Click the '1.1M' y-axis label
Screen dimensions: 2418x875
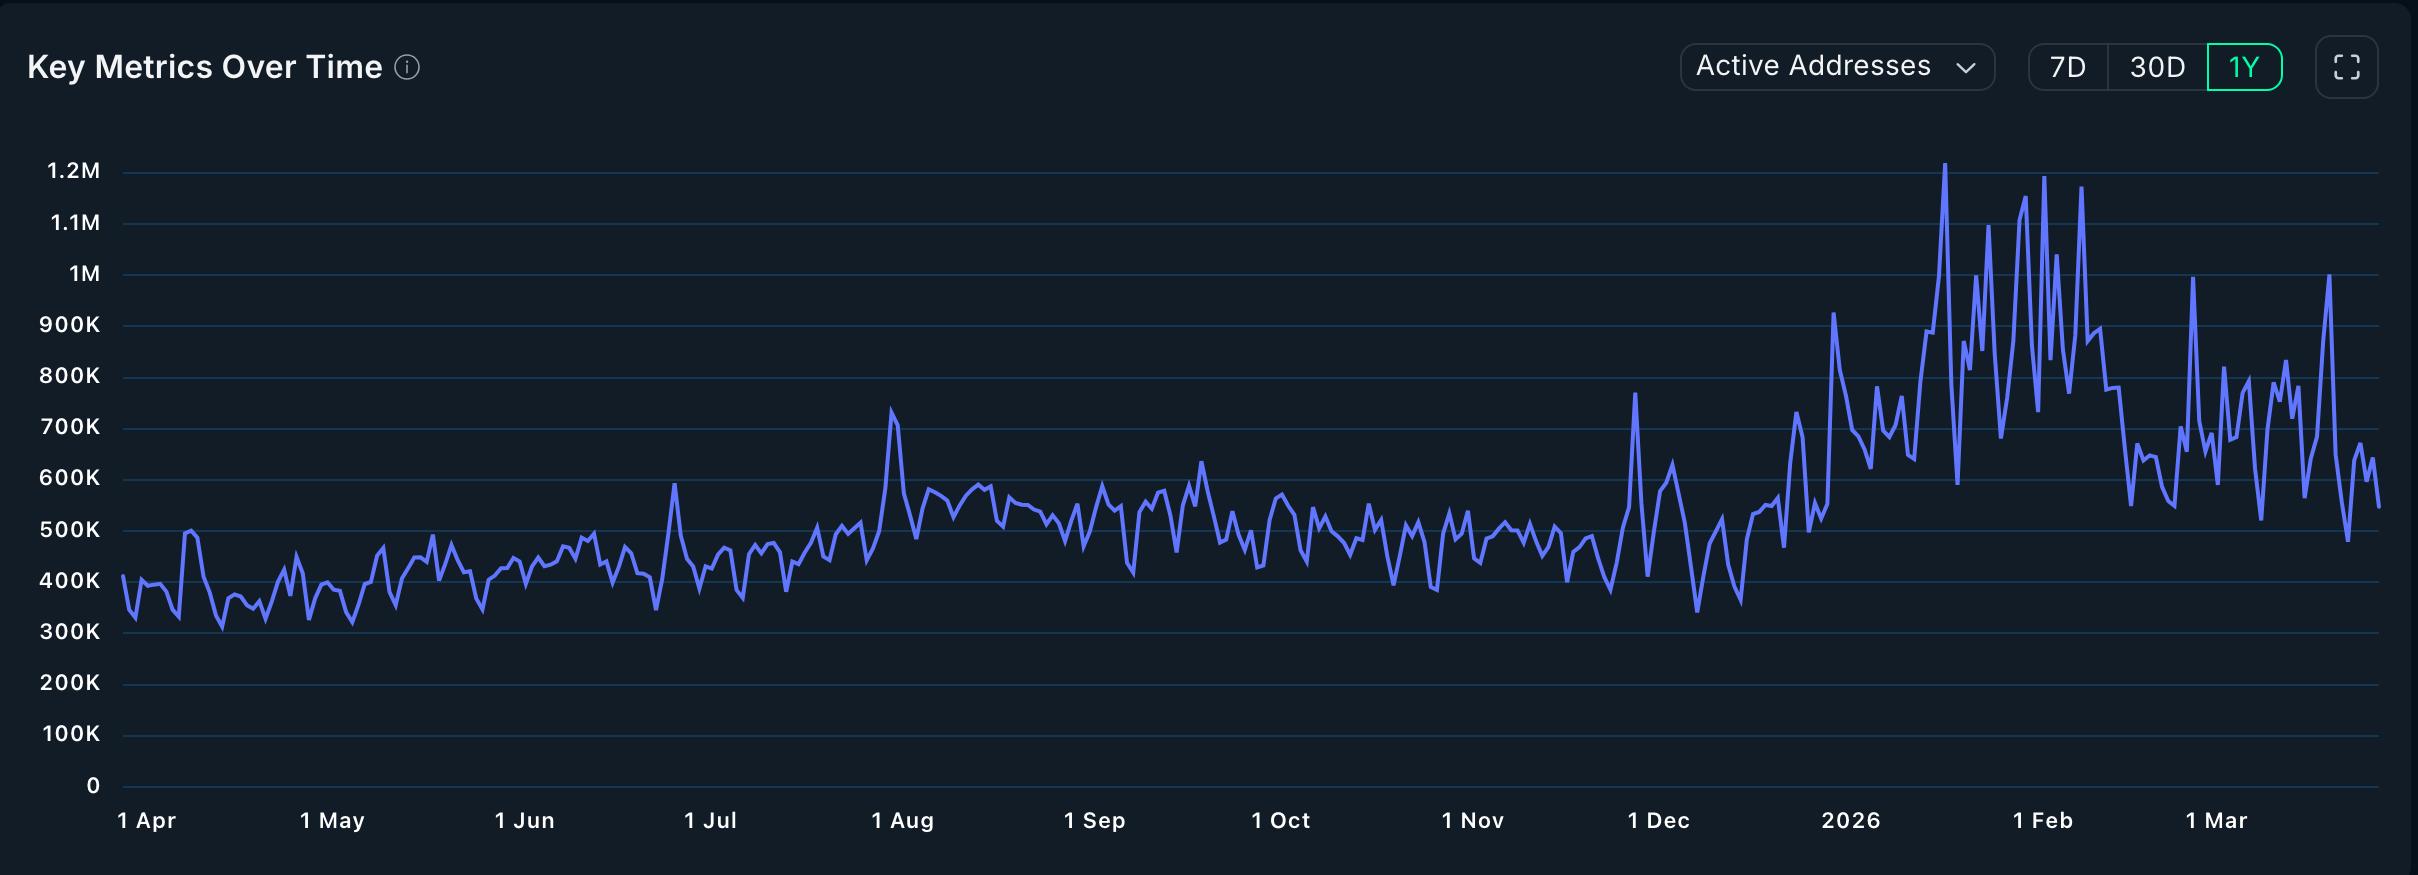(75, 223)
